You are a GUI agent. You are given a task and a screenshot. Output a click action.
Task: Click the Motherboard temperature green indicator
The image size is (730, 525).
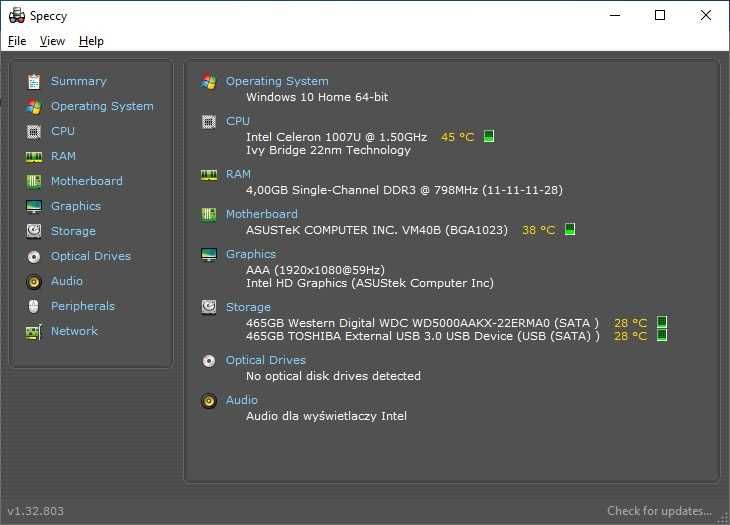click(x=570, y=229)
